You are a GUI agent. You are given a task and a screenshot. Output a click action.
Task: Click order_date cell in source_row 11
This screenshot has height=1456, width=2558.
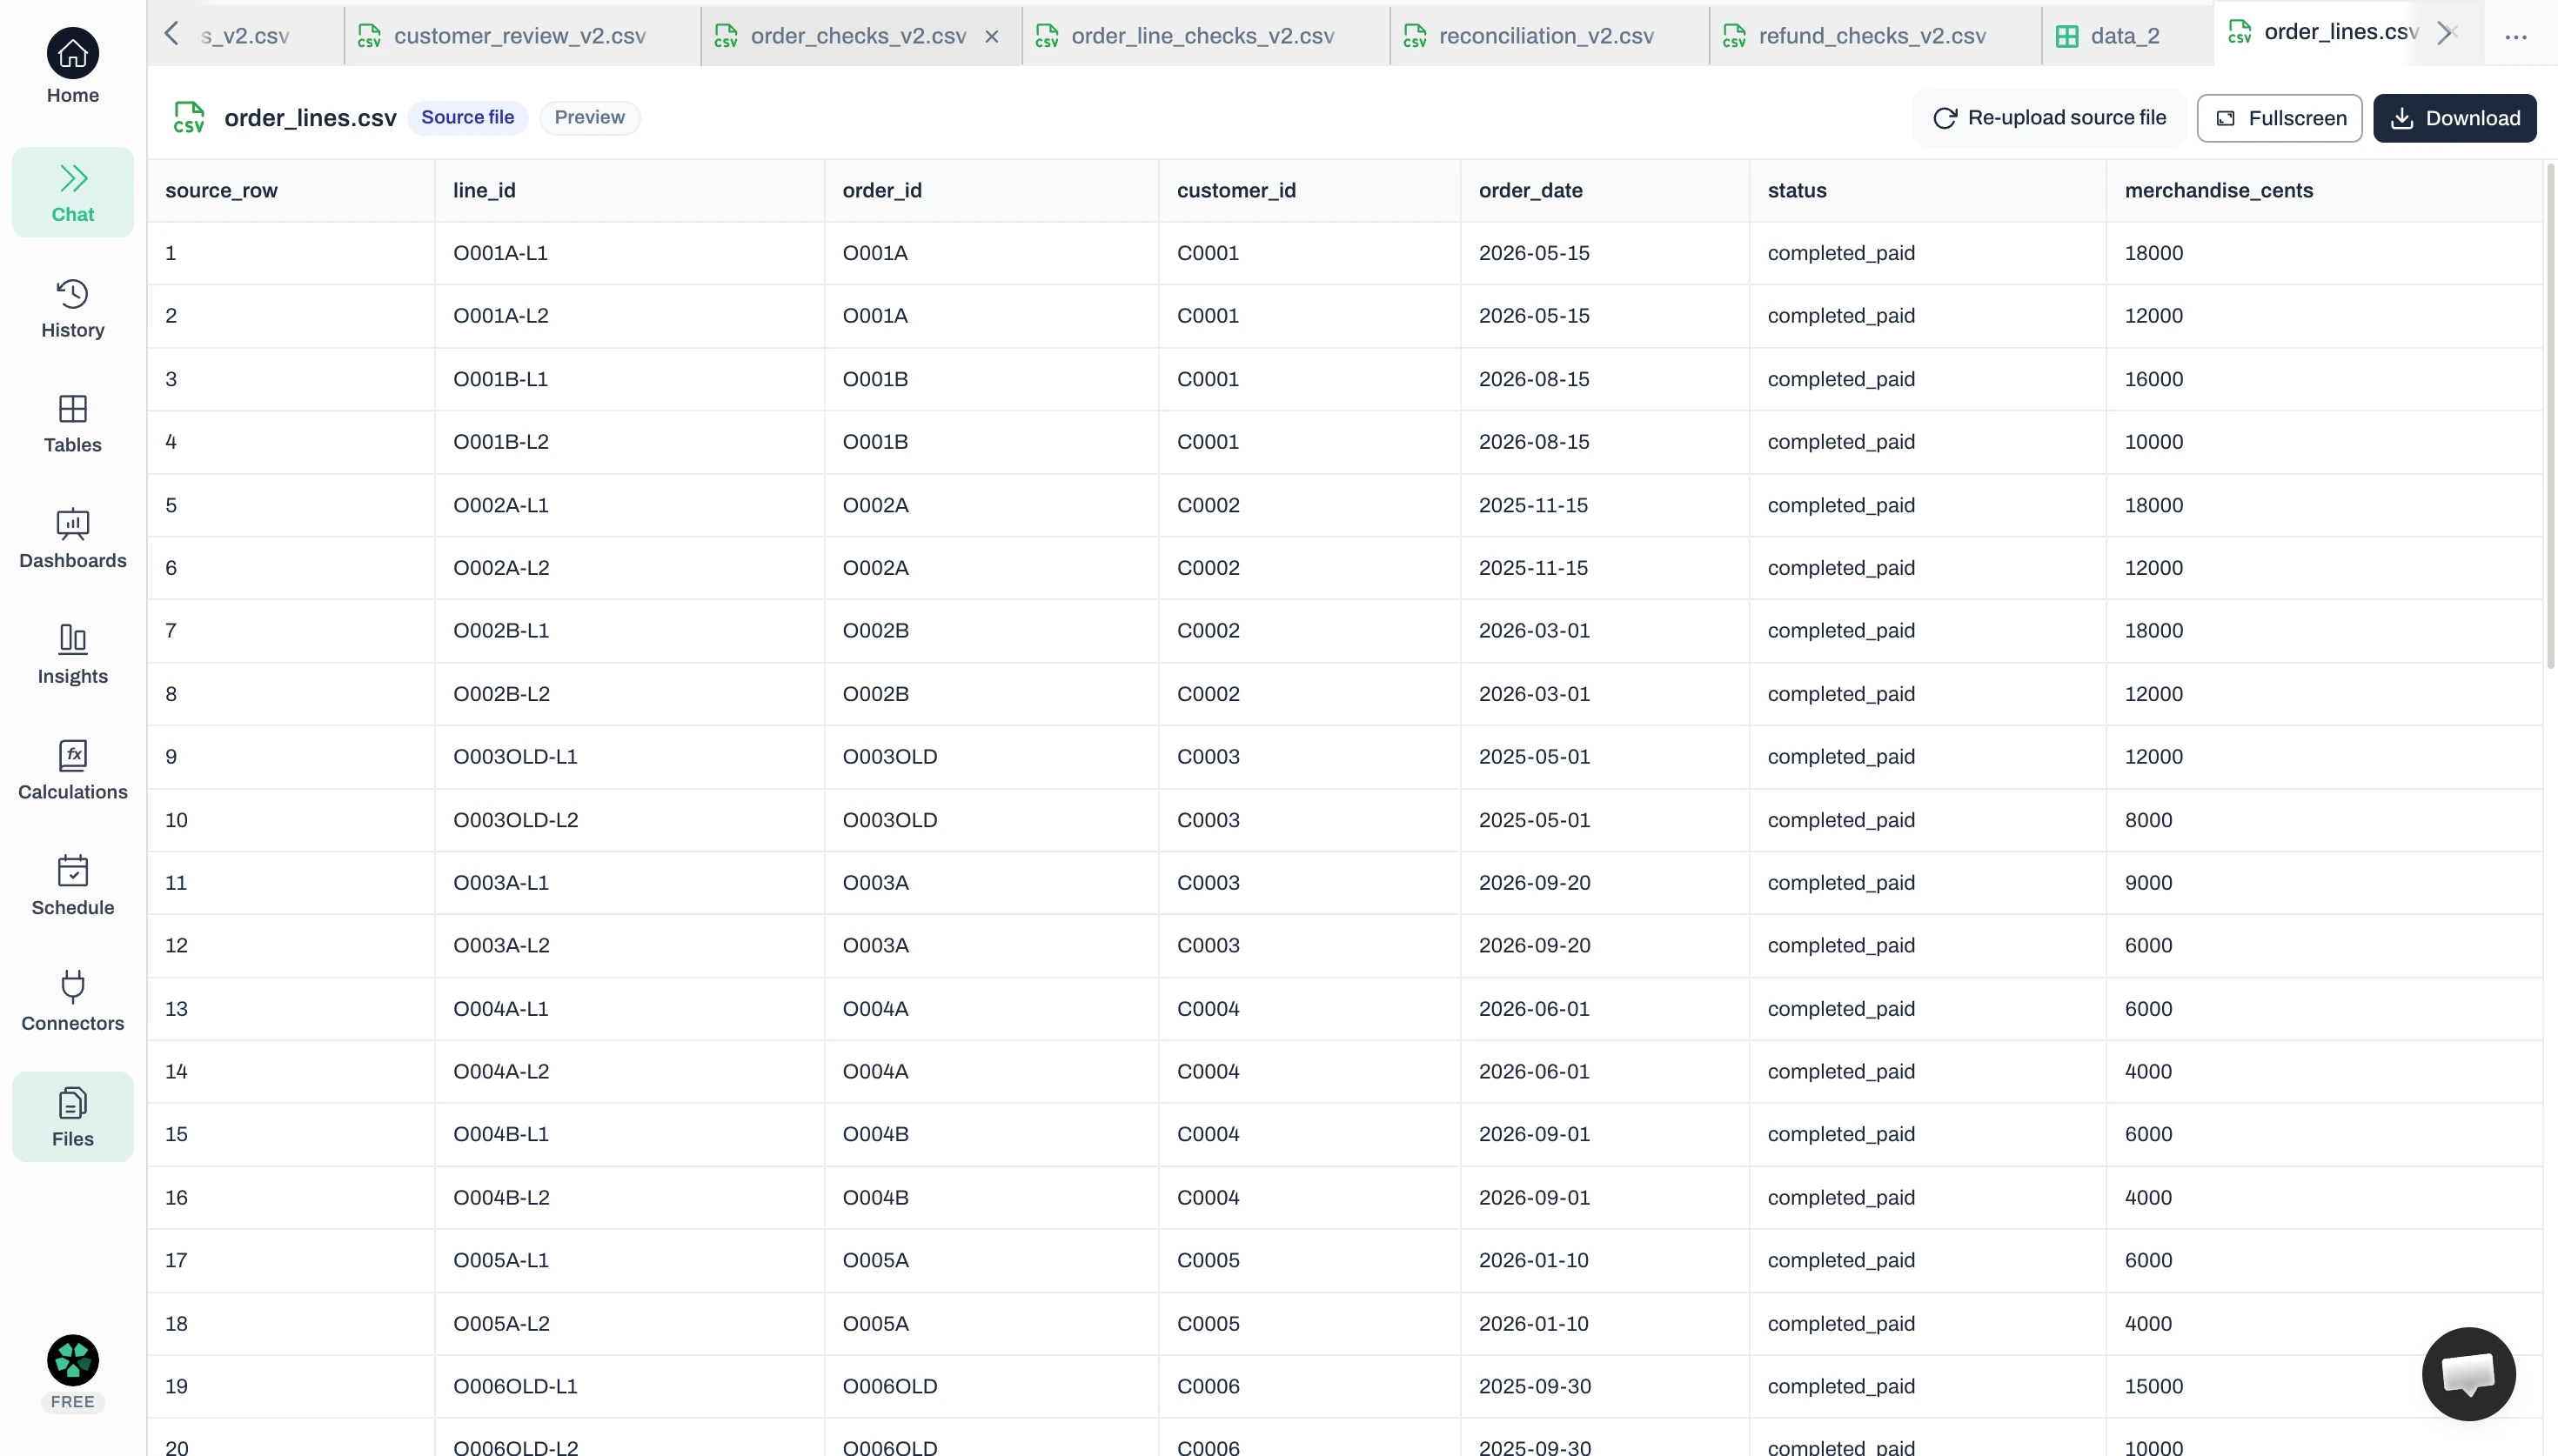pyautogui.click(x=1604, y=882)
